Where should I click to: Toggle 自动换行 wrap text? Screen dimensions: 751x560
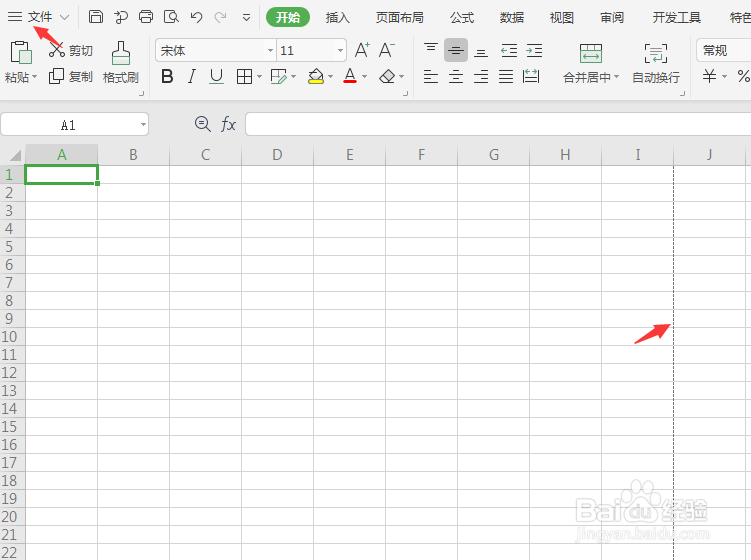click(656, 63)
